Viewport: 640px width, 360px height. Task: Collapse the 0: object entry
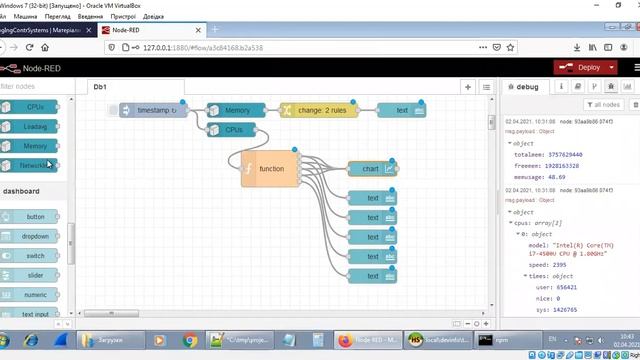point(518,234)
